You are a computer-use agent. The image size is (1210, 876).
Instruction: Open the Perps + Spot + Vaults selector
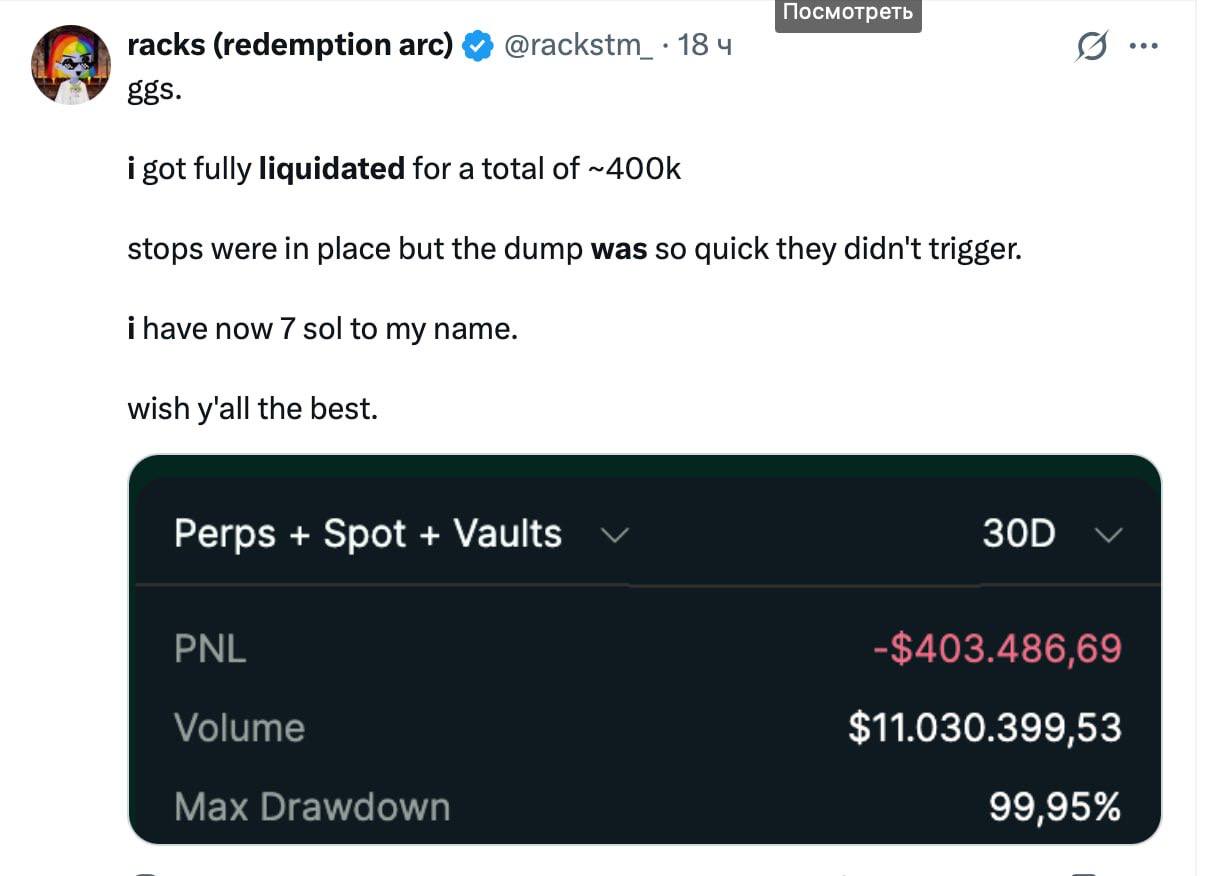(368, 534)
